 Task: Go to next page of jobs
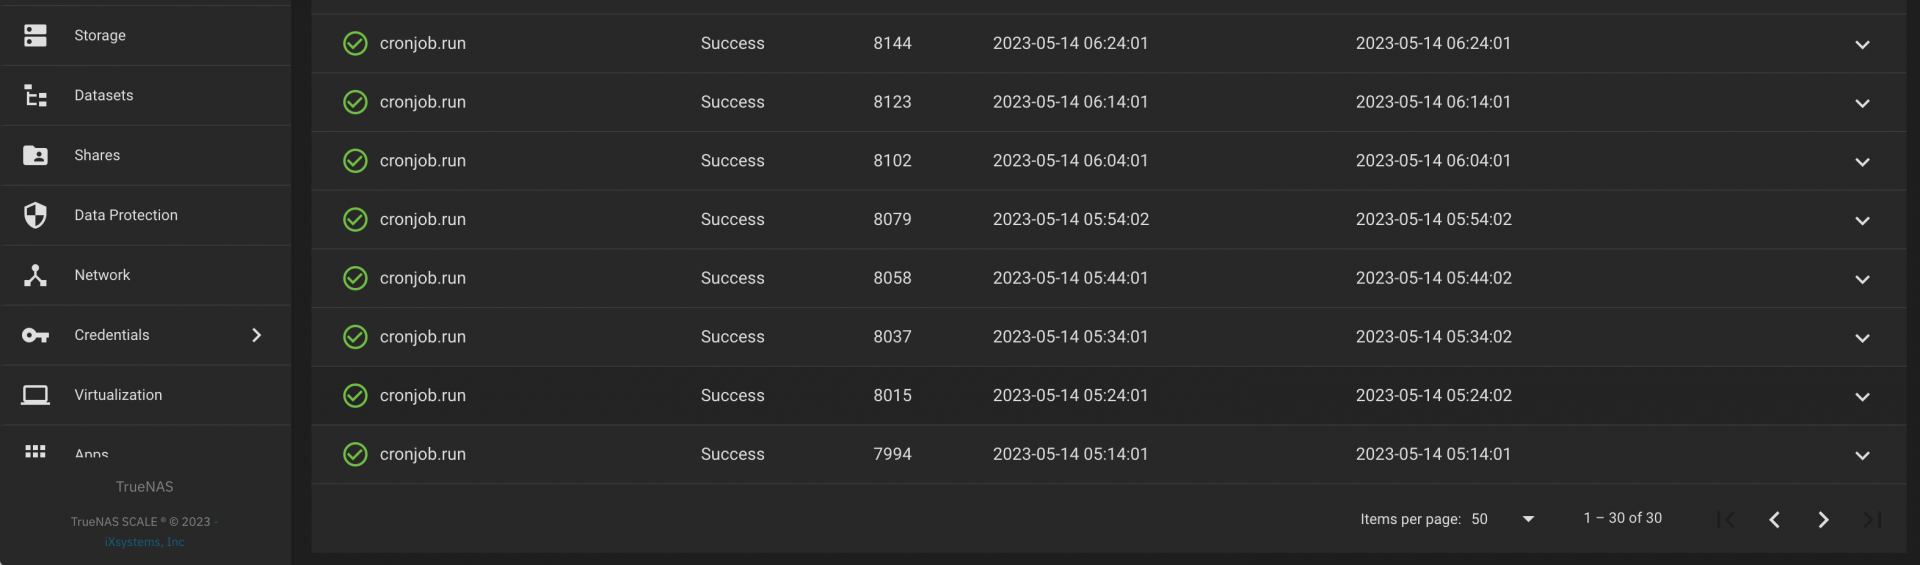1823,519
